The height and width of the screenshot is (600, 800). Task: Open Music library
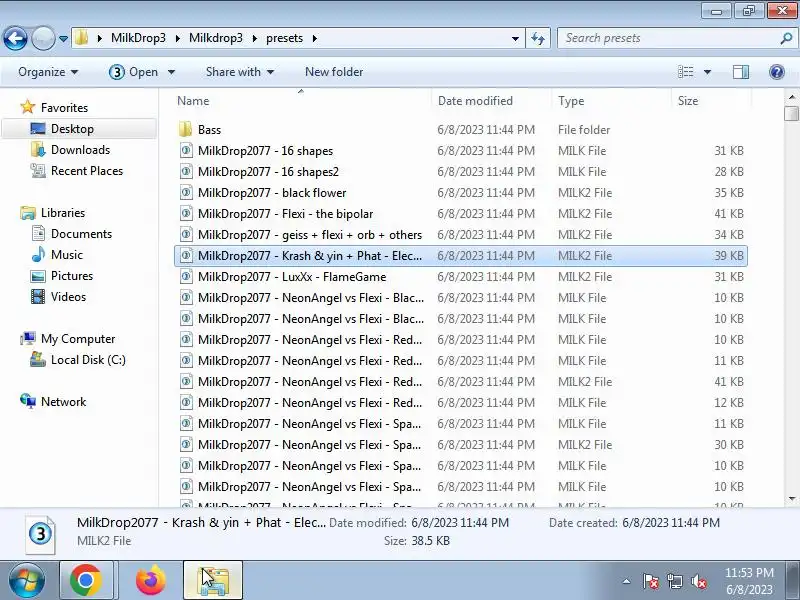66,255
